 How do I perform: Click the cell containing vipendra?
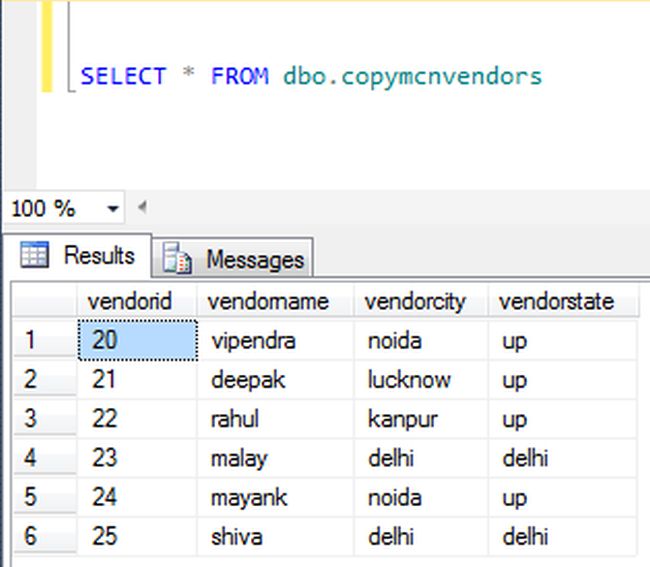point(276,340)
